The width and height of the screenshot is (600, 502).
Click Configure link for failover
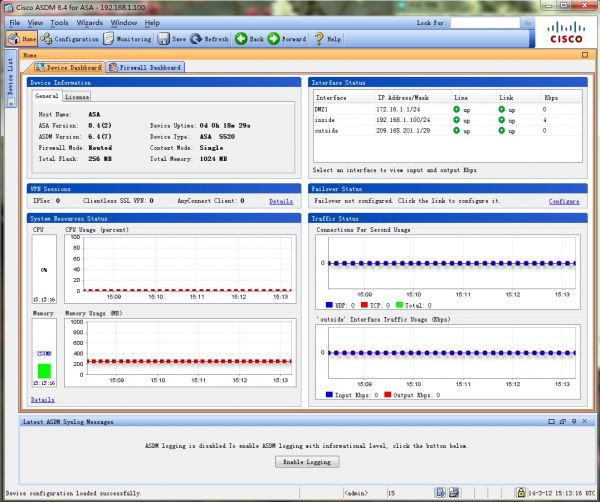tap(564, 201)
